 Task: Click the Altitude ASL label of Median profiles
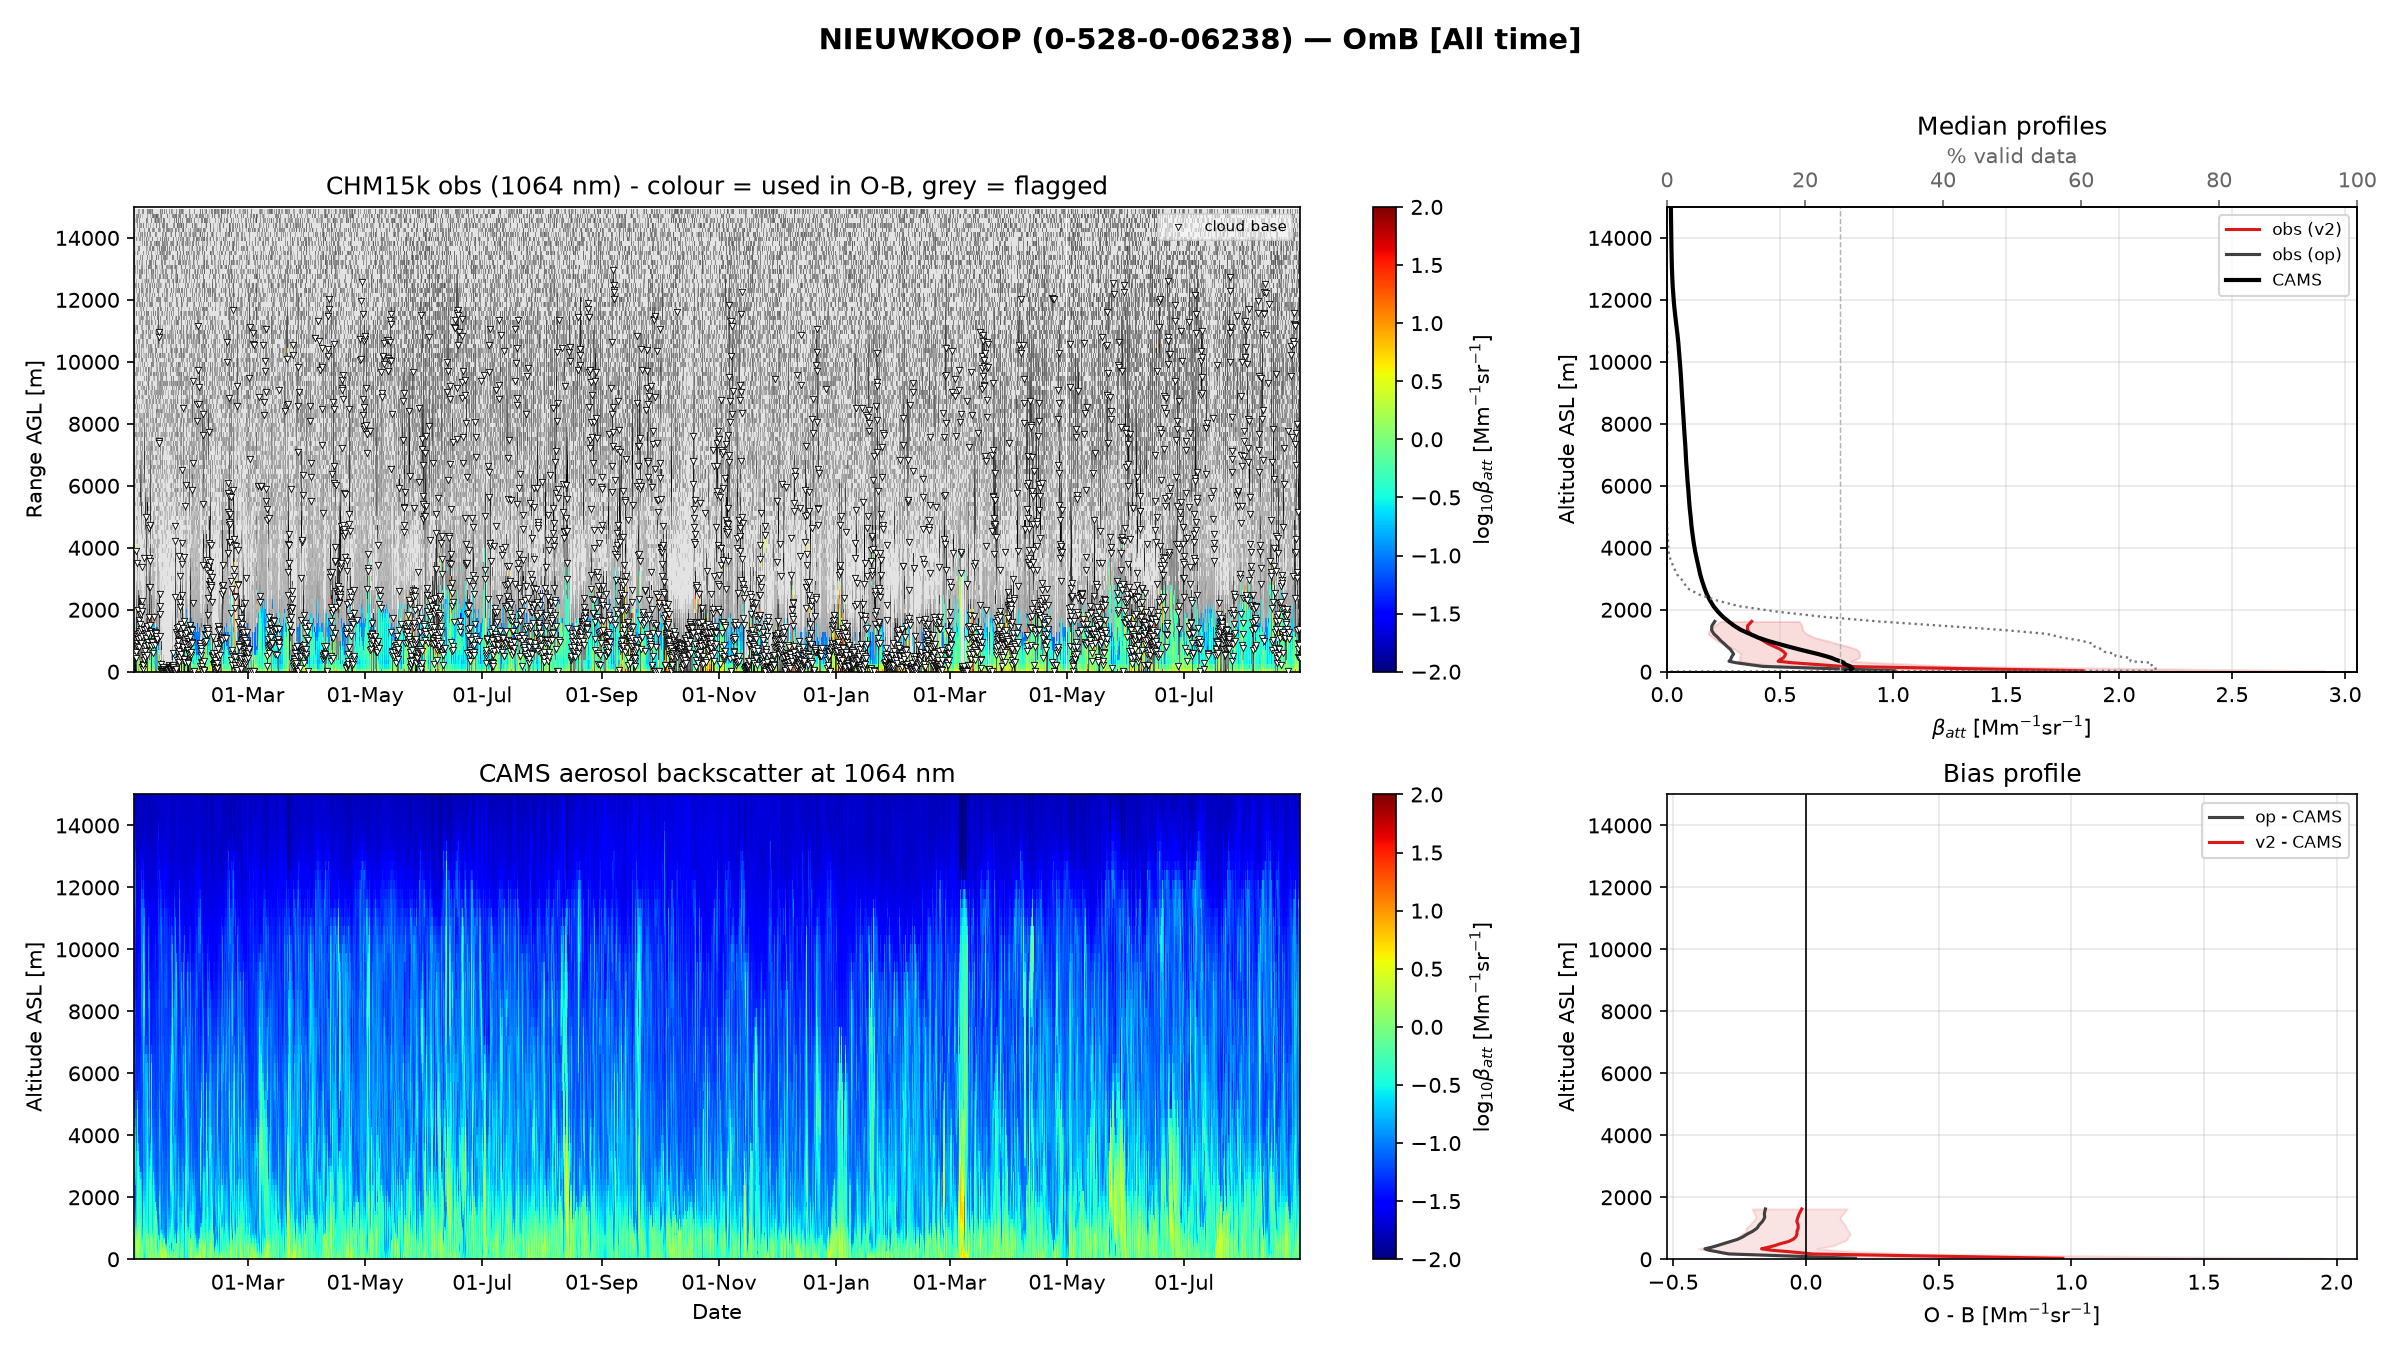(x=1567, y=439)
